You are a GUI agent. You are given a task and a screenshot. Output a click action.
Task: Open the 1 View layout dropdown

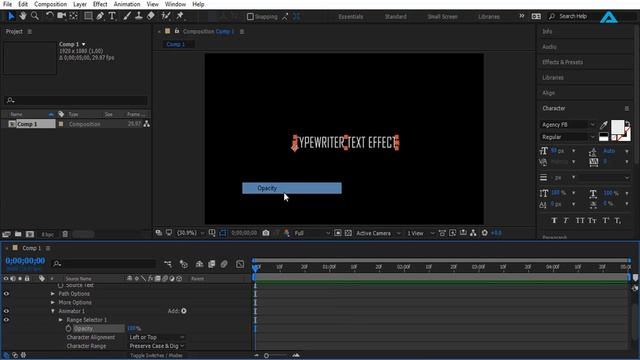[420, 233]
